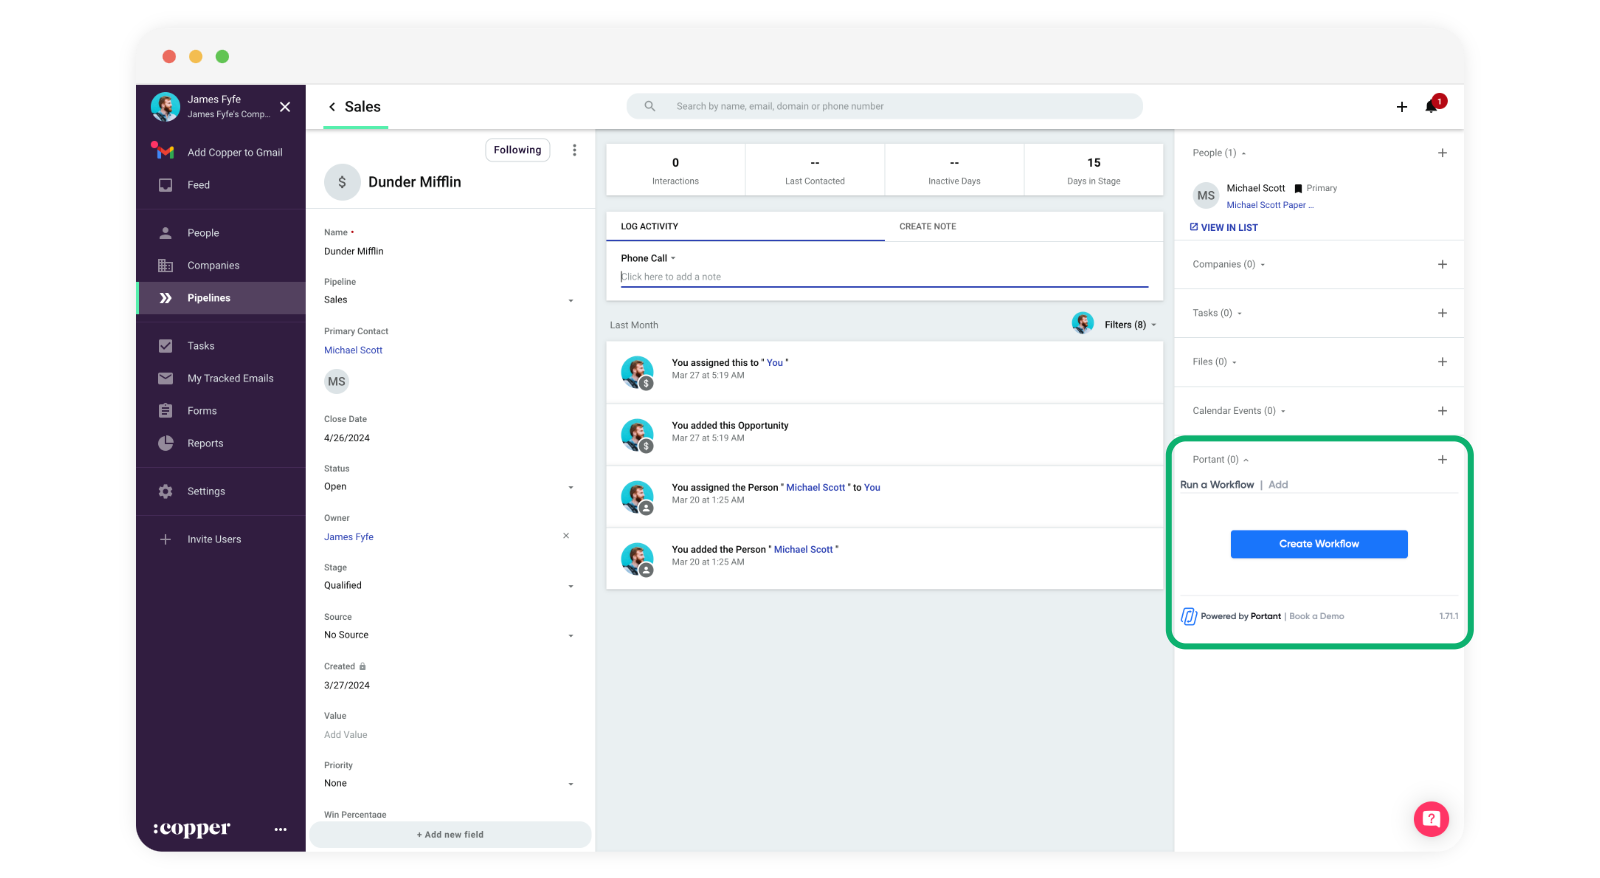Expand the Stage dropdown showing Qualified

571,586
